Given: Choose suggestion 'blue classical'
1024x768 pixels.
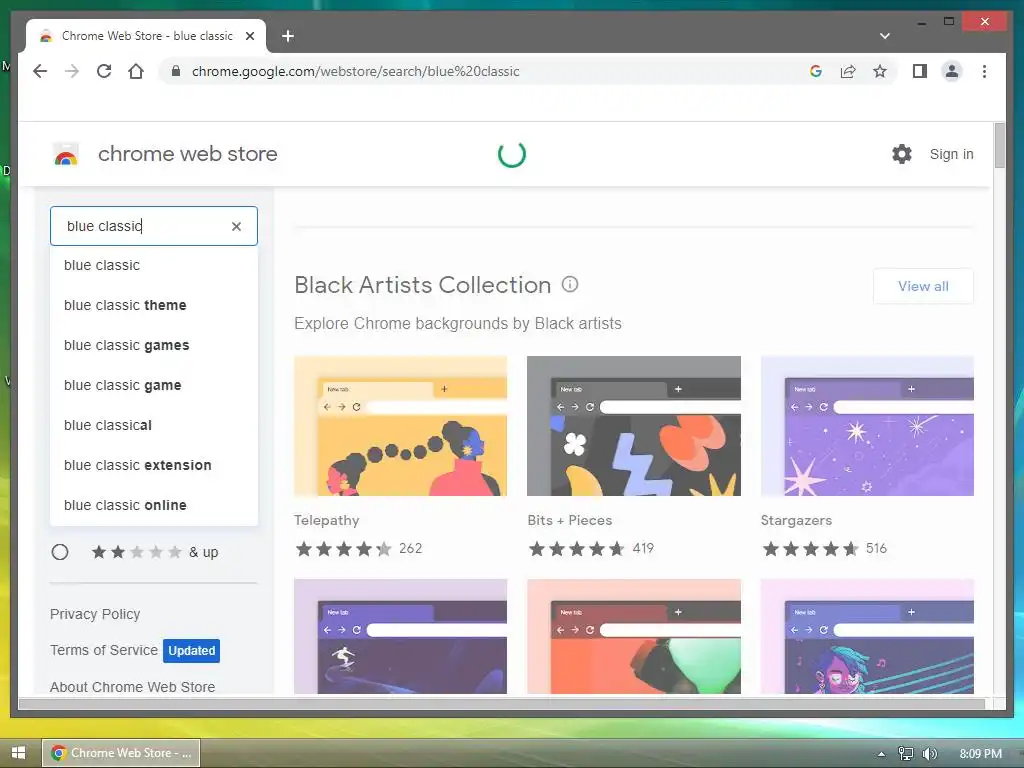Looking at the screenshot, I should coord(154,425).
